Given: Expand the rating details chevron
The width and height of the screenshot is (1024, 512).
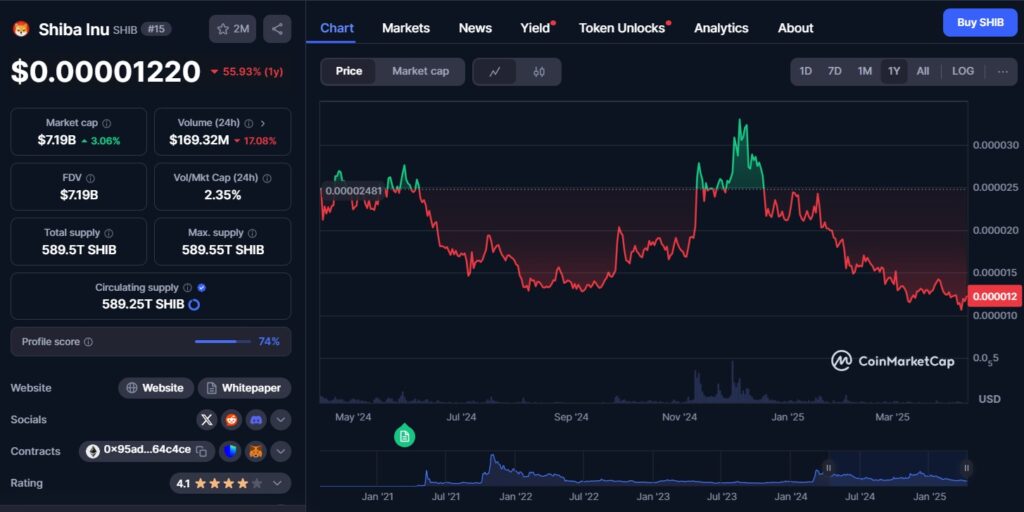Looking at the screenshot, I should tap(278, 483).
